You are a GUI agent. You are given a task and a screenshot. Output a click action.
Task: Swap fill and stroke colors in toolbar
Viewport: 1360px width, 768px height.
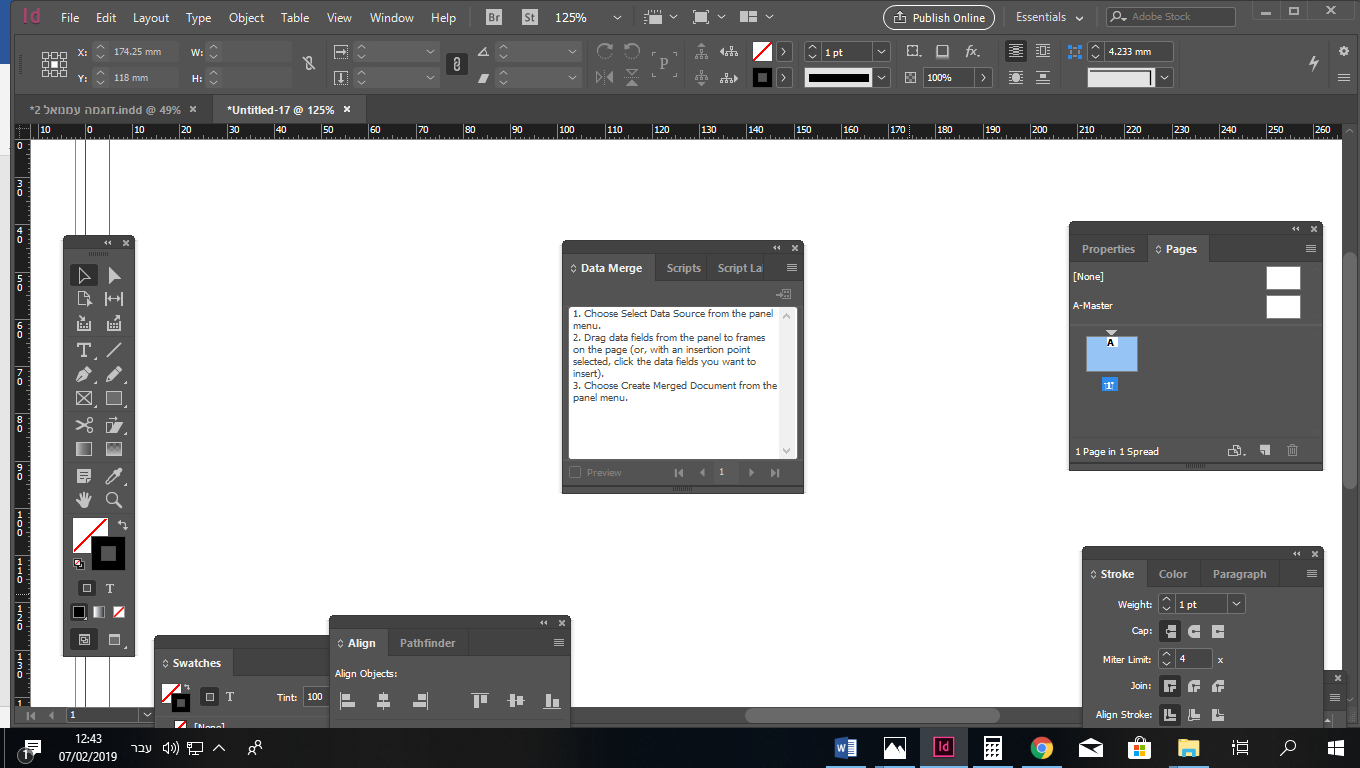coord(121,525)
